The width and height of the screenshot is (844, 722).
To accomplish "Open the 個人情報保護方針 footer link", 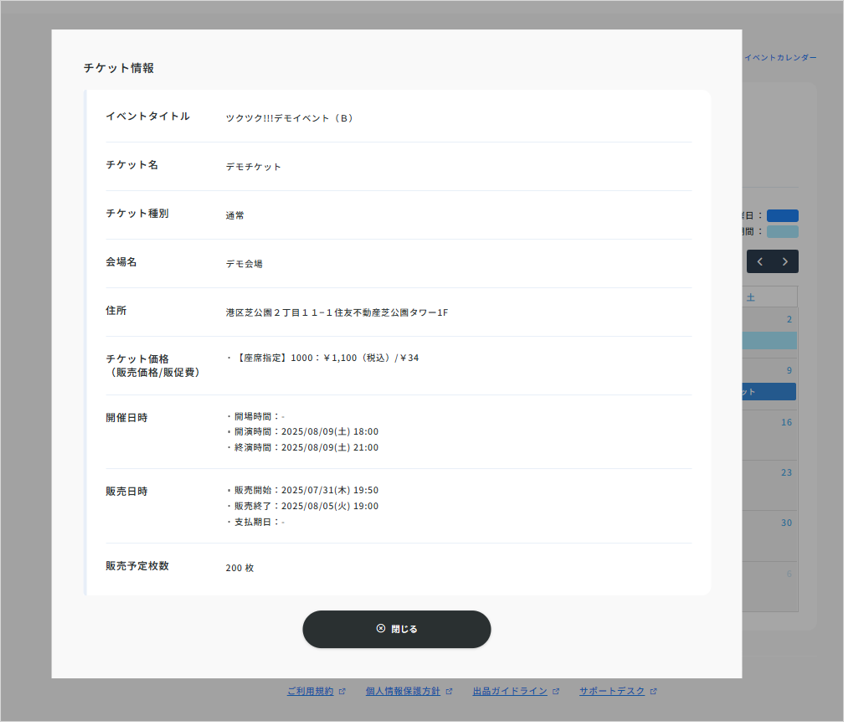I will 402,691.
